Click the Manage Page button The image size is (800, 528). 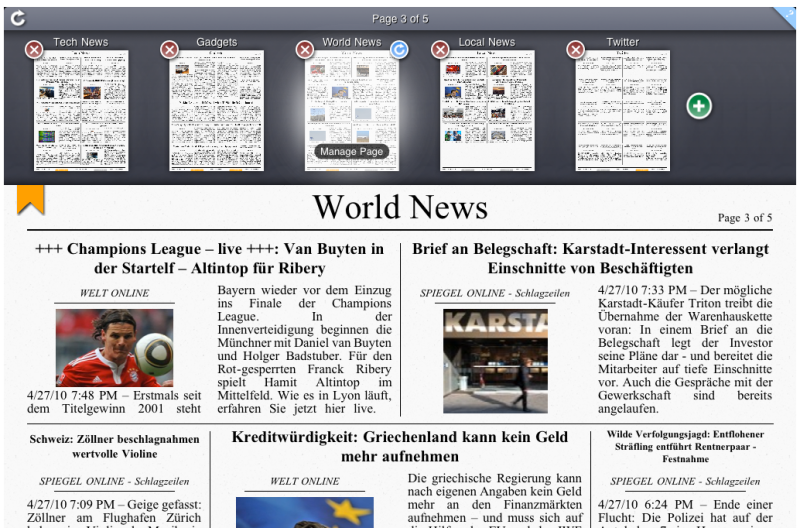[x=352, y=152]
